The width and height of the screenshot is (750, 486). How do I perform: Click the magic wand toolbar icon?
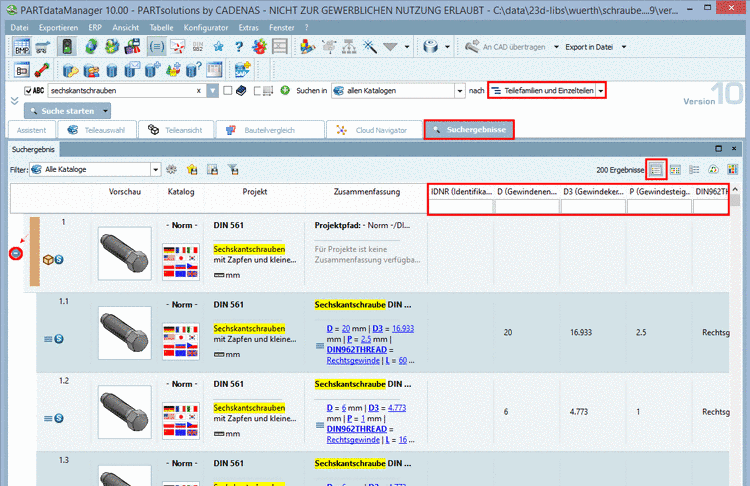(x=370, y=46)
